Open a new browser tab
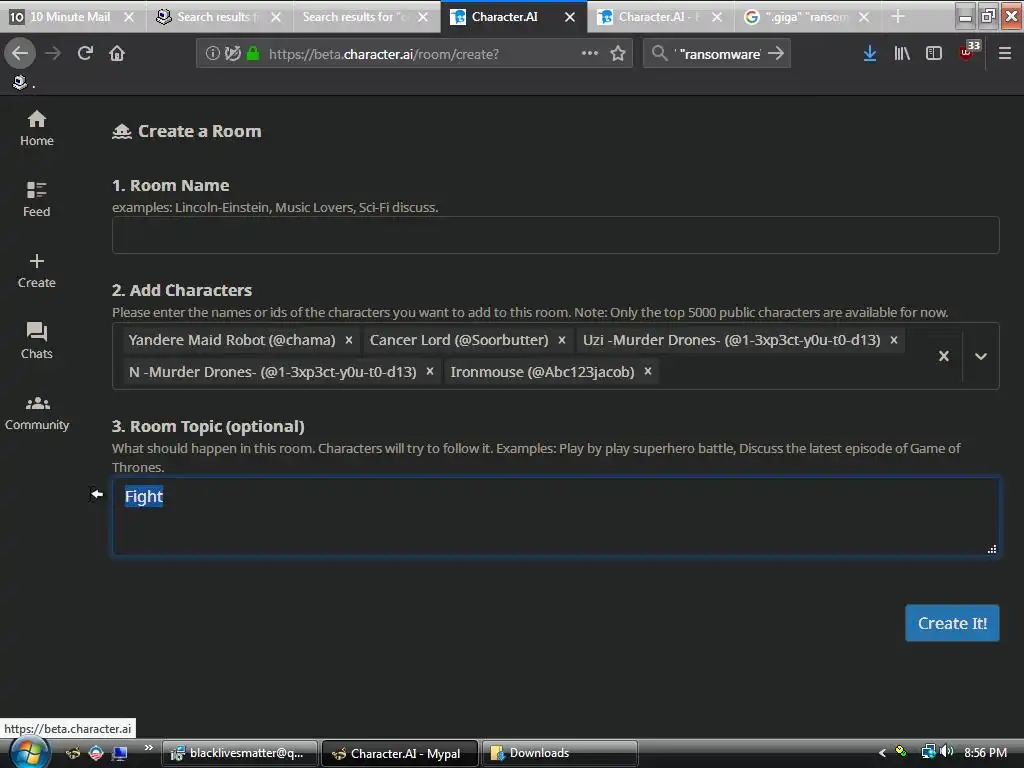Screen dimensions: 1024x768 [x=898, y=17]
